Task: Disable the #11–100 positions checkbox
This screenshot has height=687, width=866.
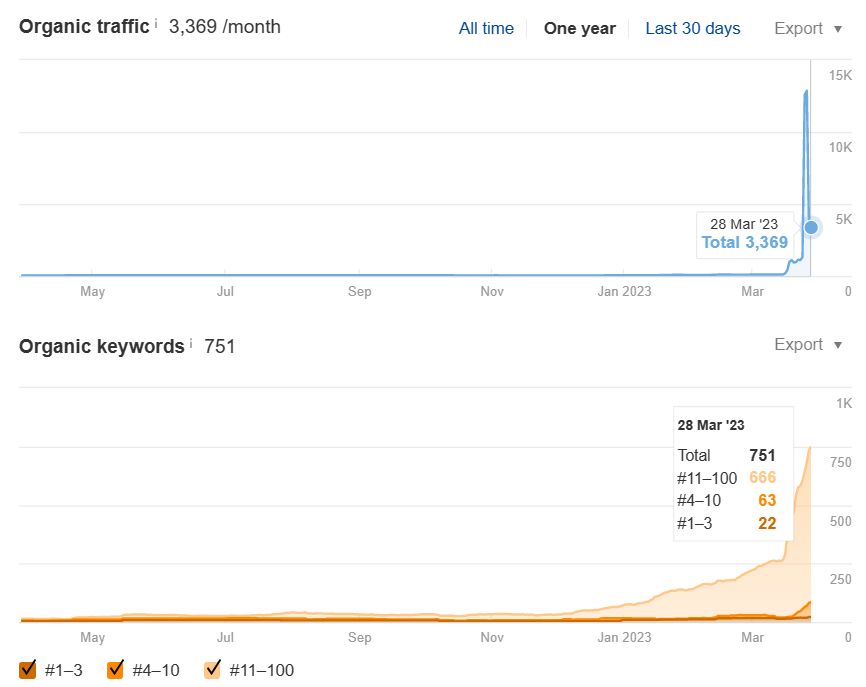Action: coord(212,669)
